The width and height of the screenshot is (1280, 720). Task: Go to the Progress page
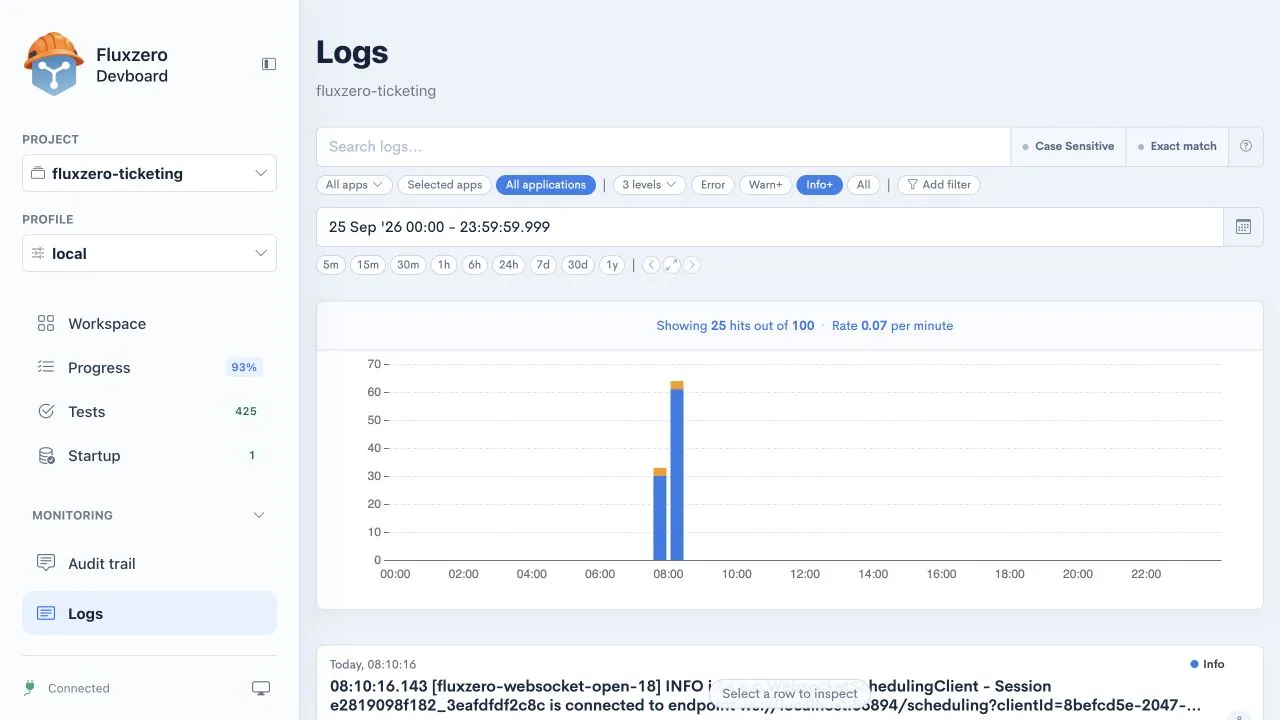[x=150, y=367]
